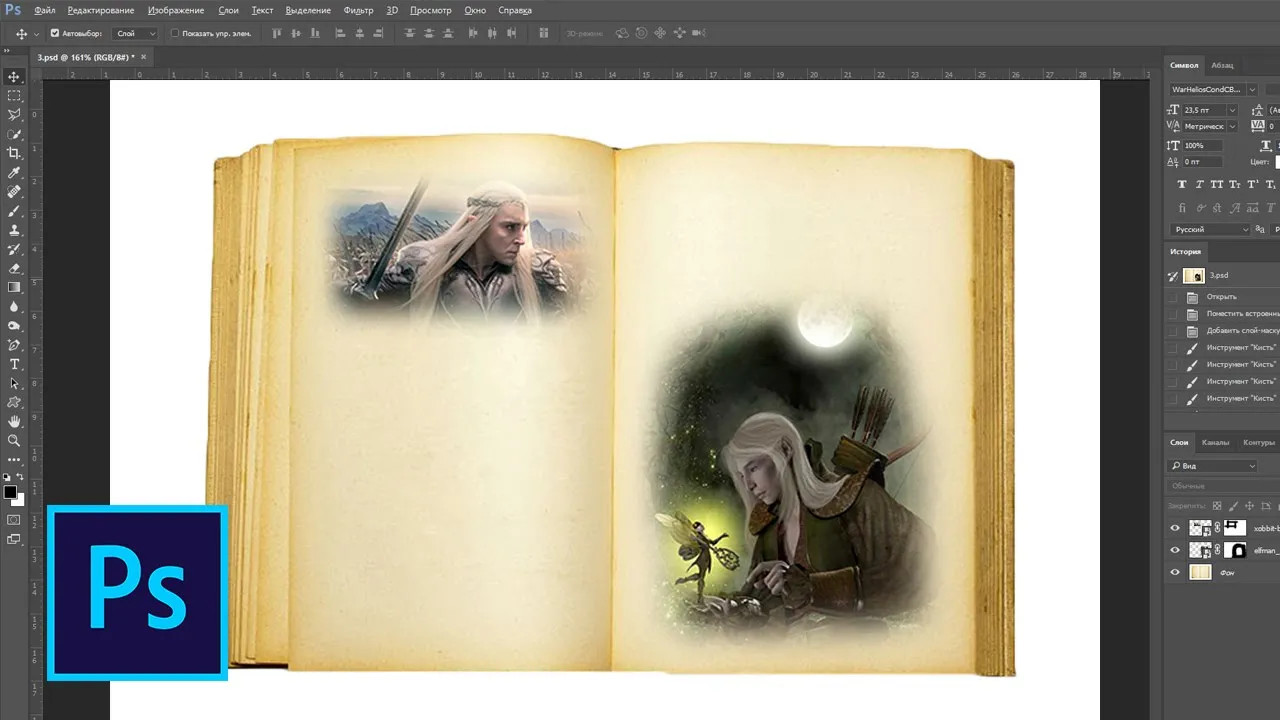Open the Файл menu
The width and height of the screenshot is (1280, 720).
pos(45,10)
